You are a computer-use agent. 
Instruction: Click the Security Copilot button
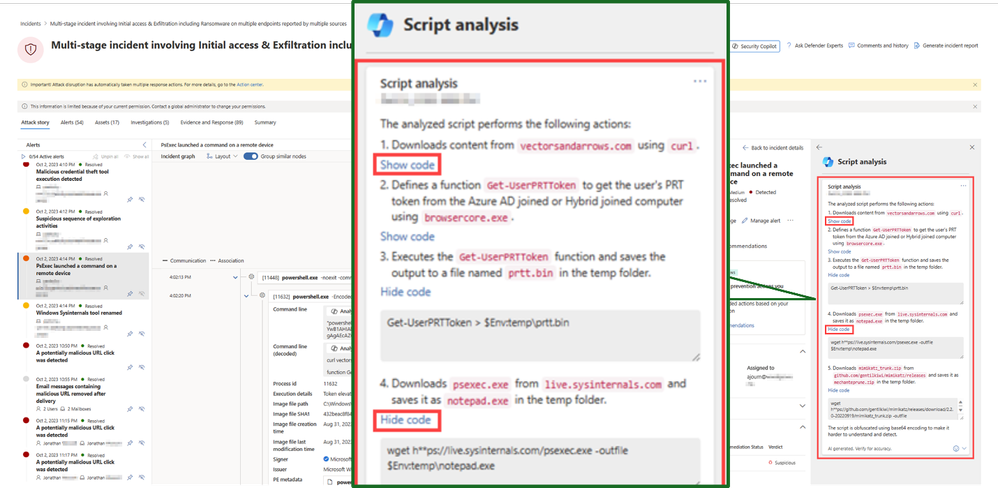point(755,46)
